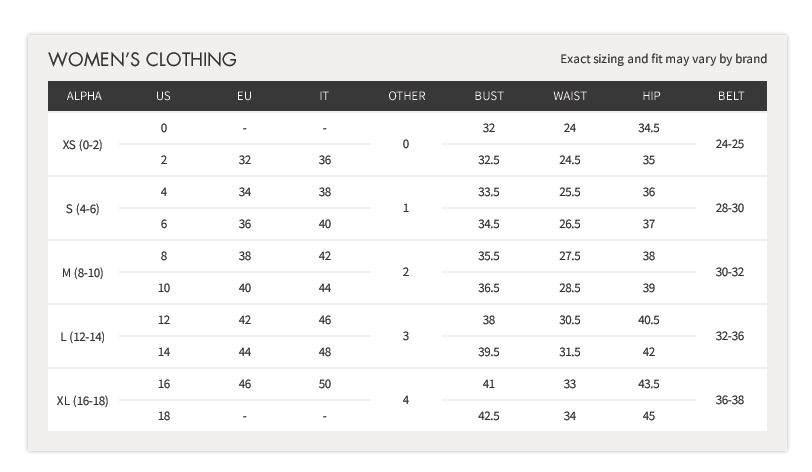Click the 'Exact sizing and fit' note
812x472 pixels.
[664, 59]
